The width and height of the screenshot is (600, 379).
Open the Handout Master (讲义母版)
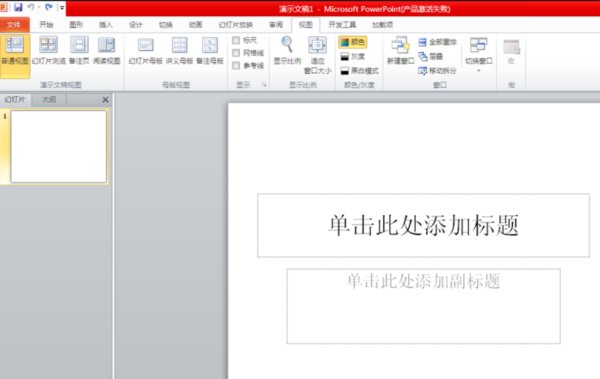[x=179, y=50]
